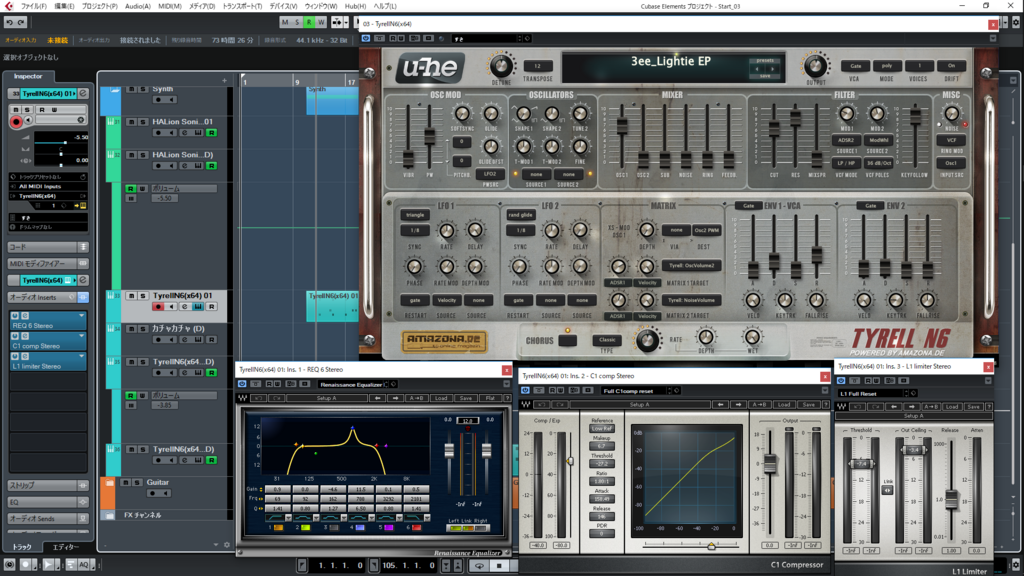Click the u-he logo in TyrellN6
Image resolution: width=1024 pixels, height=576 pixels.
(430, 68)
